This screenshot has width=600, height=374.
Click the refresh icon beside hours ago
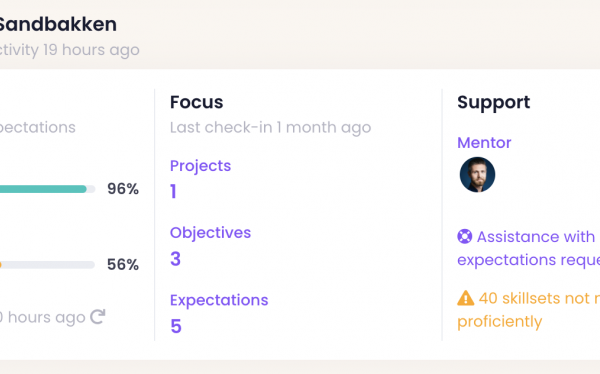click(98, 317)
